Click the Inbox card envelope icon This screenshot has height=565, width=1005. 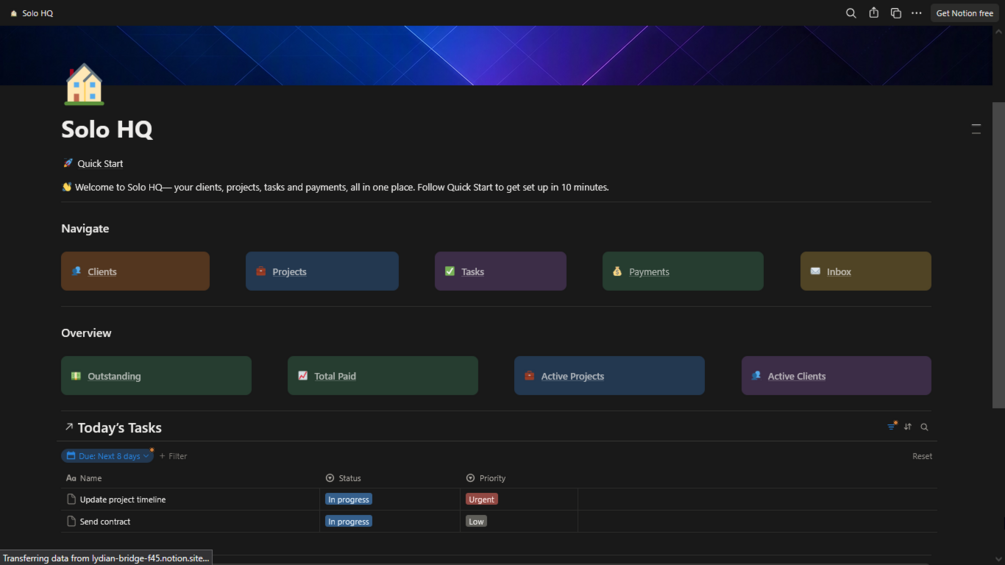815,271
